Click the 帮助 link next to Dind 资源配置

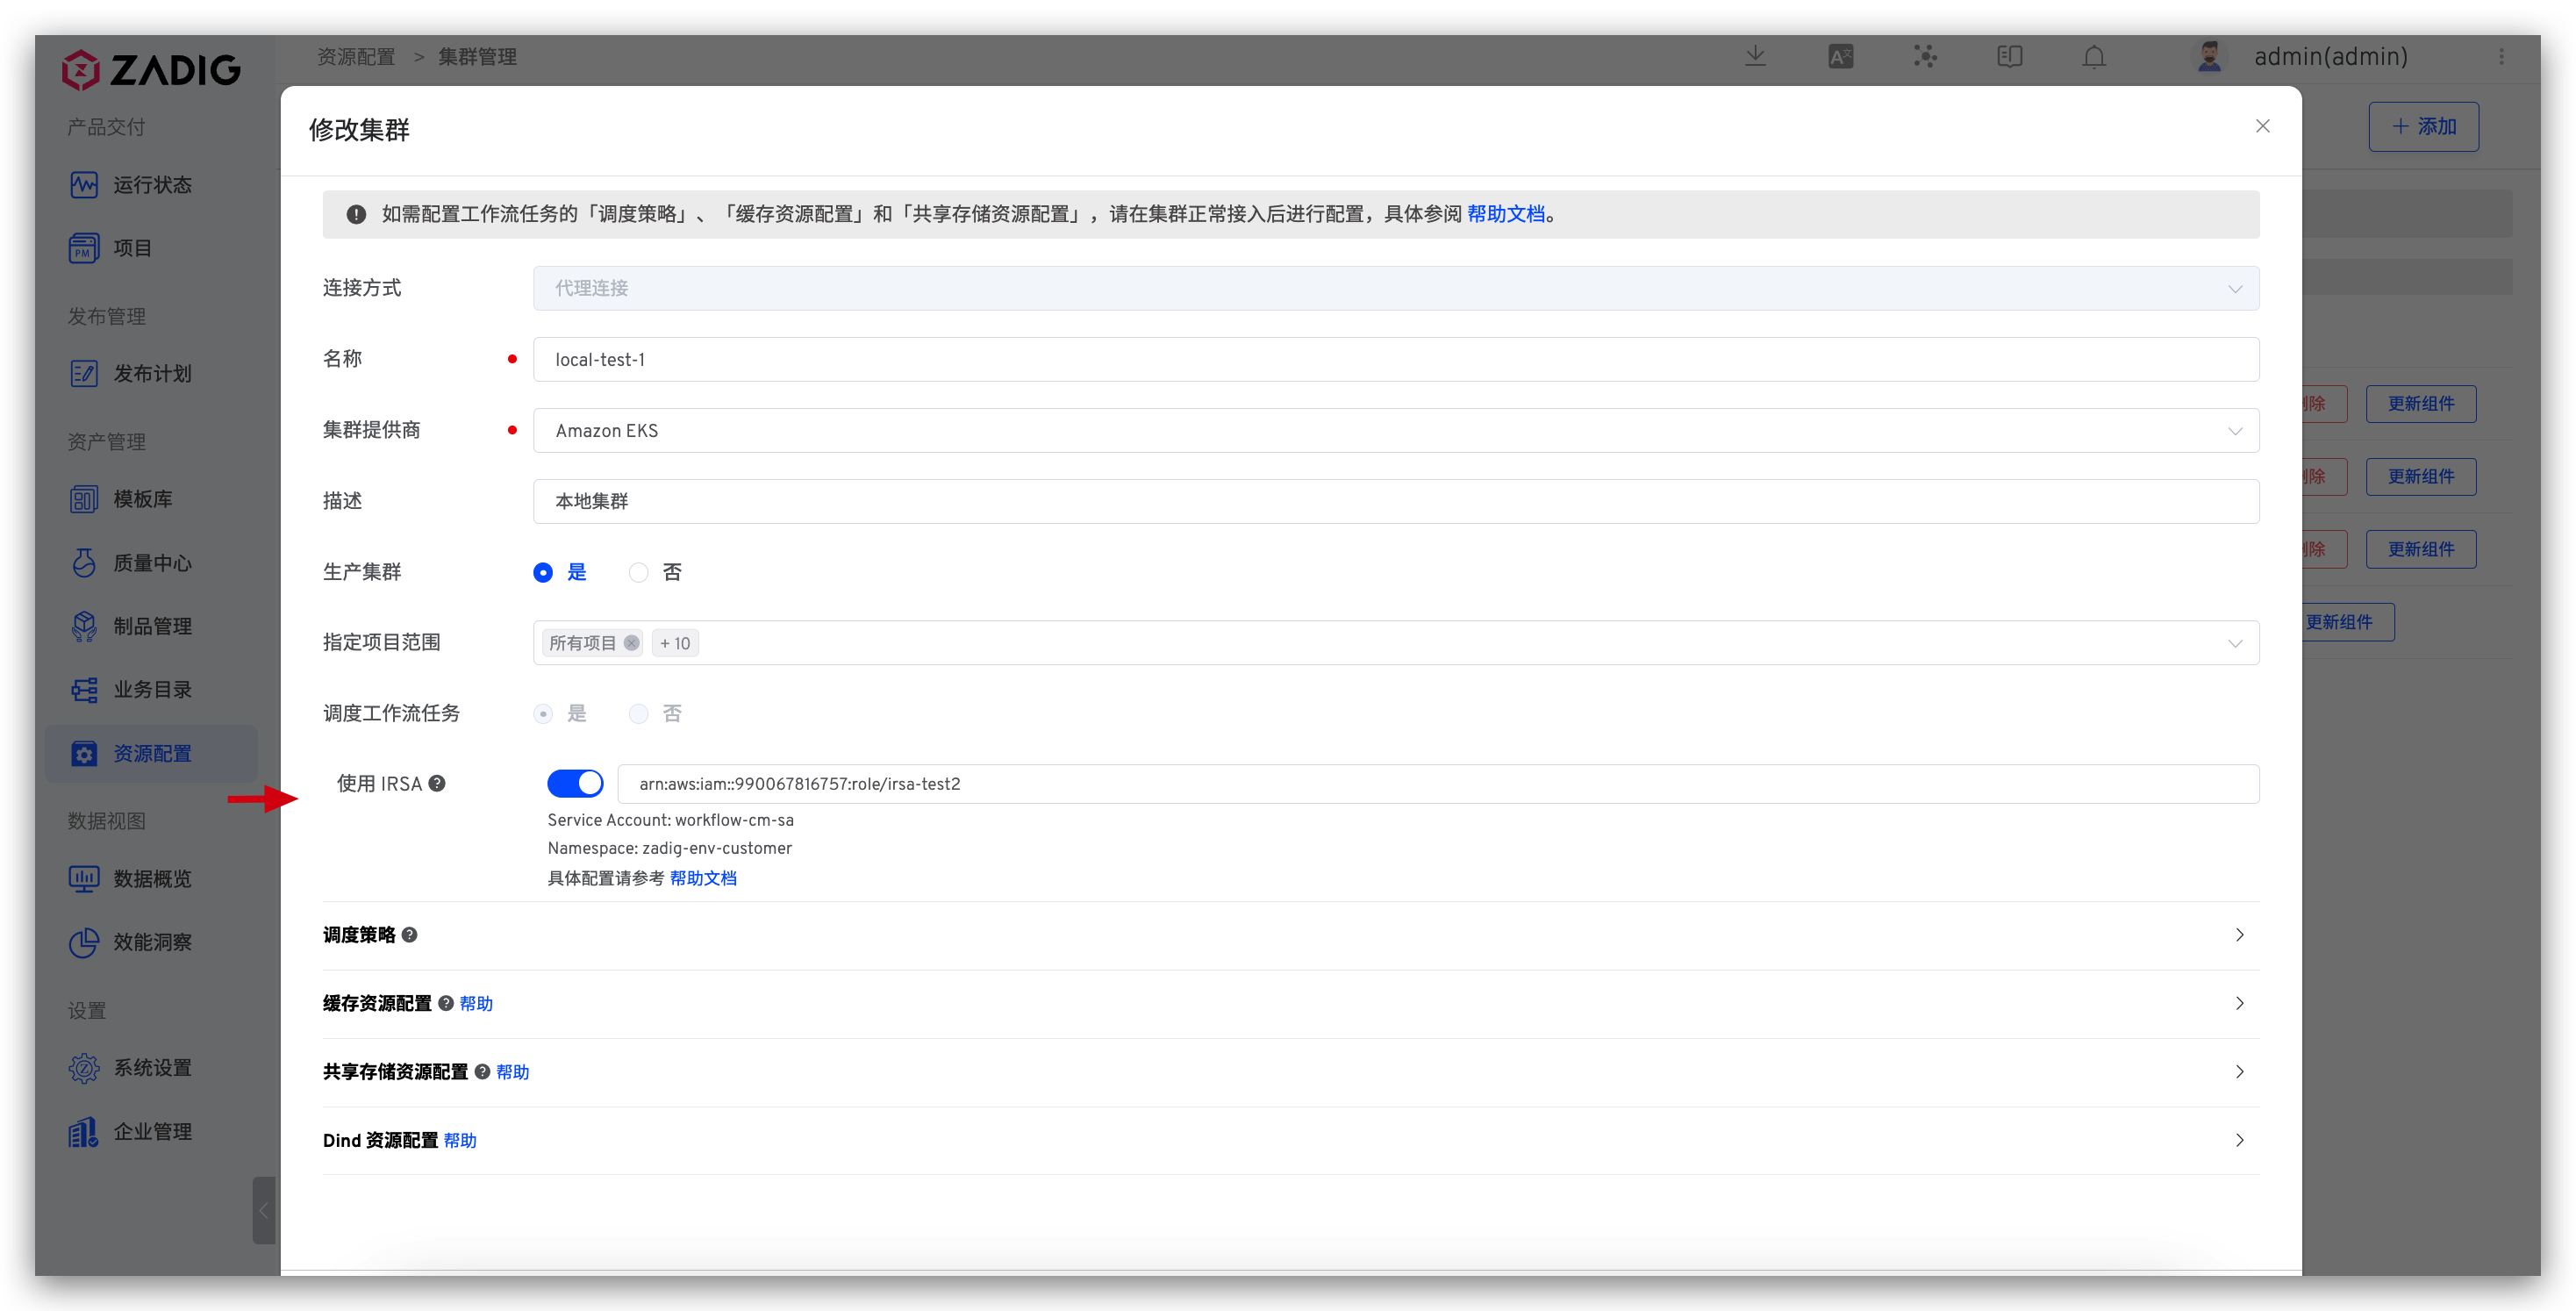tap(460, 1140)
